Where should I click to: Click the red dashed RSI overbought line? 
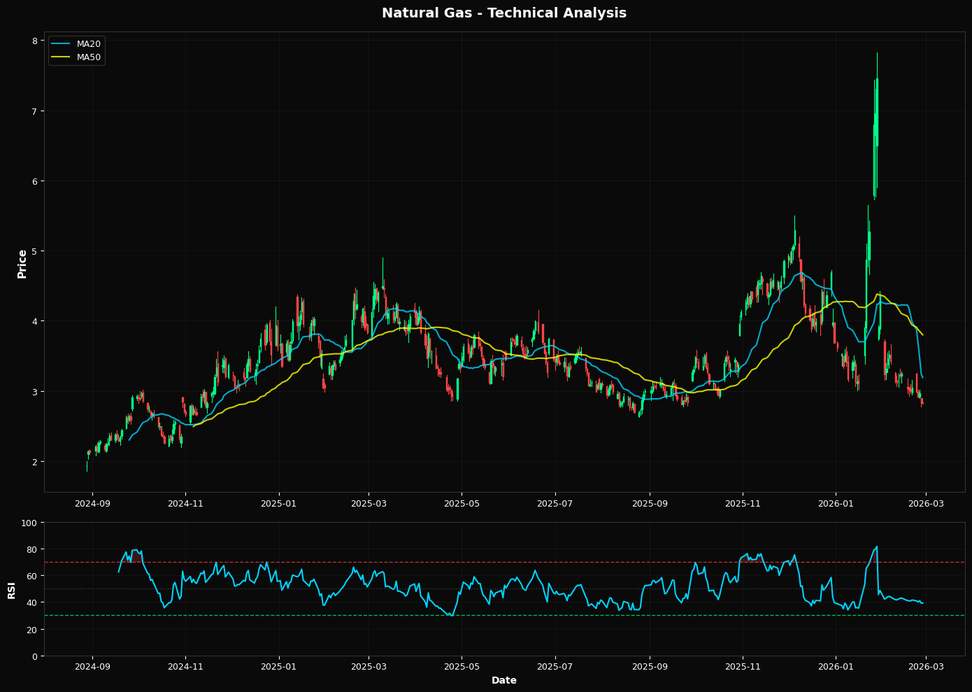tap(505, 562)
